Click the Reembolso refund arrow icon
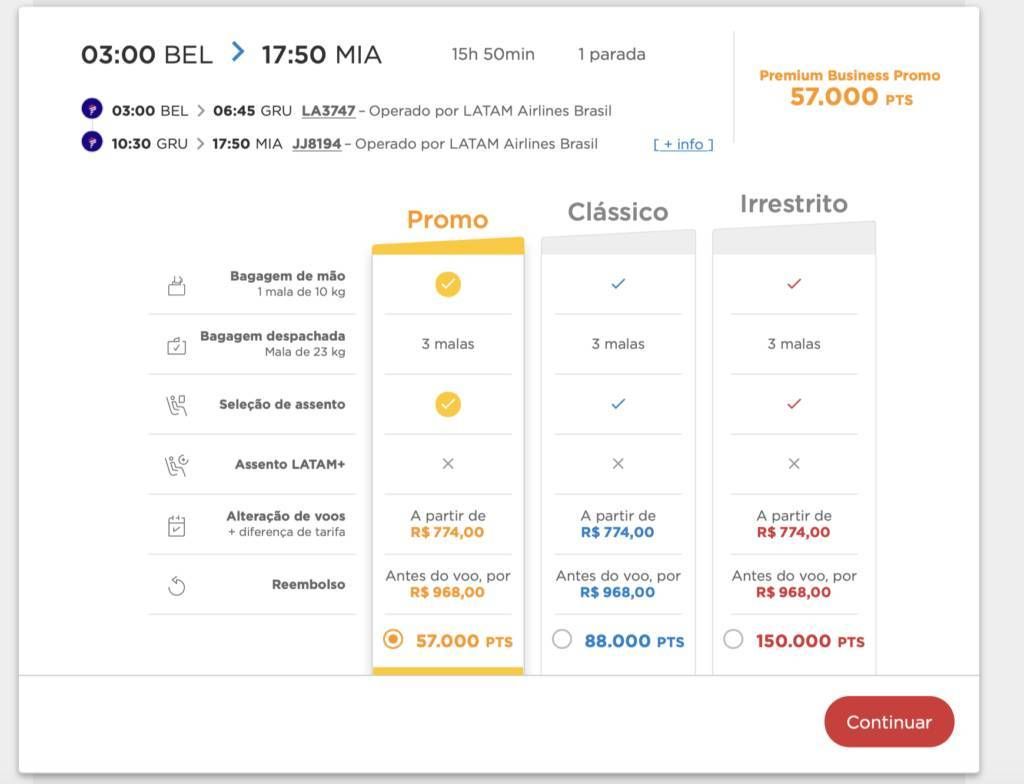Image resolution: width=1024 pixels, height=784 pixels. (x=176, y=586)
